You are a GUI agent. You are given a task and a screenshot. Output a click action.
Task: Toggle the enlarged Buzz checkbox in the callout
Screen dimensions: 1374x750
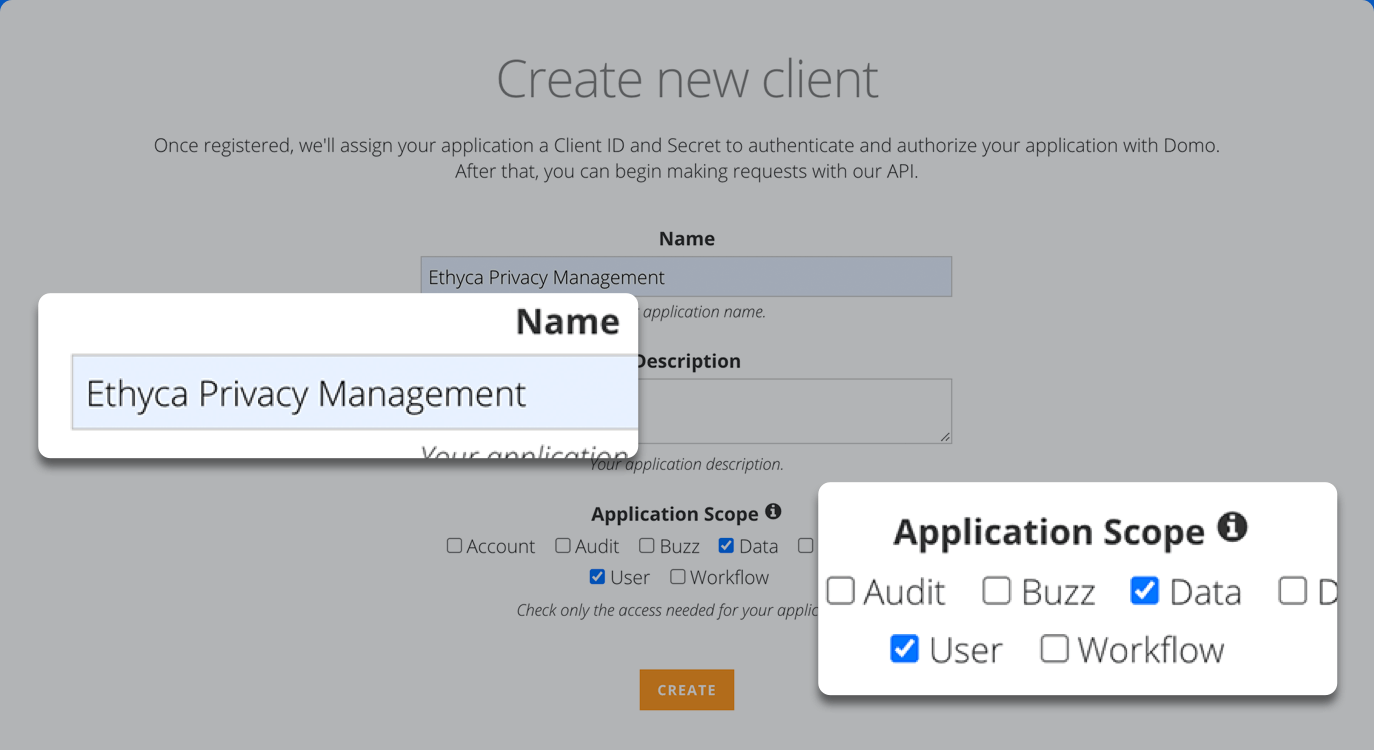997,591
